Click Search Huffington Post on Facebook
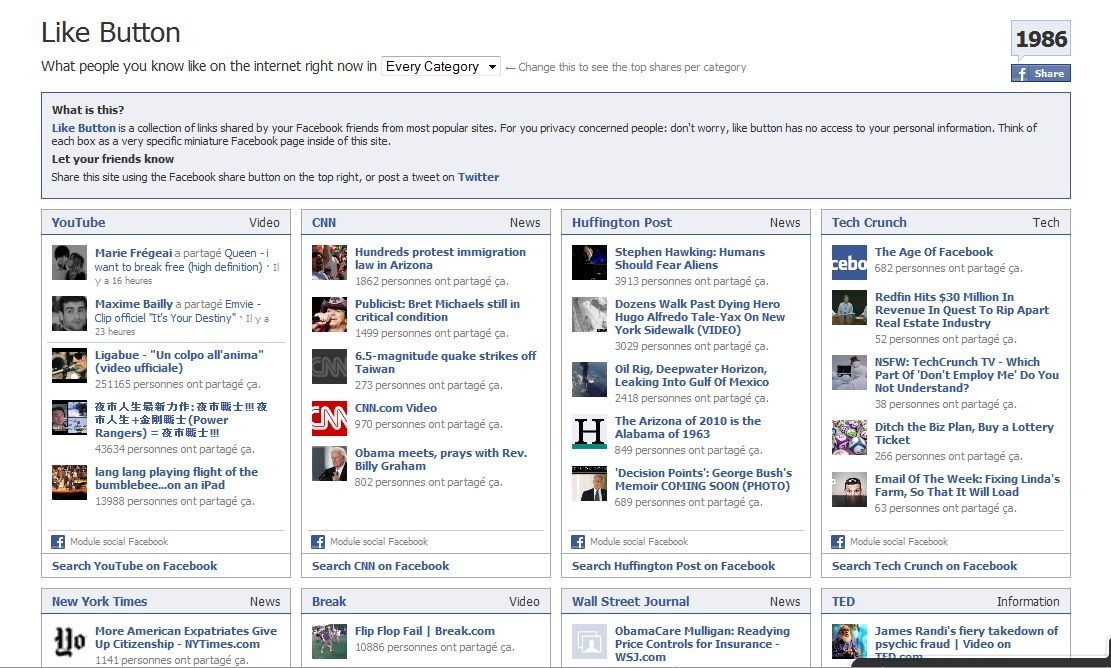Screen dimensions: 1111x668 click(673, 566)
